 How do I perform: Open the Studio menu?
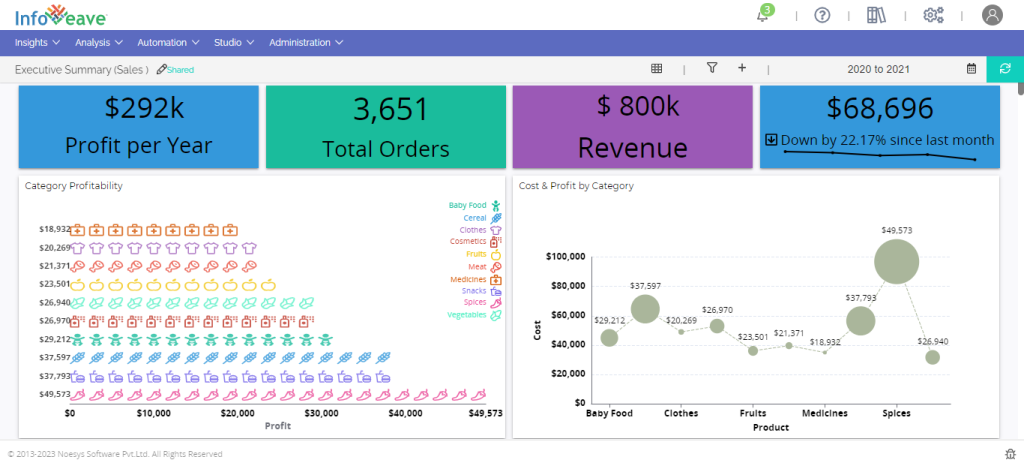pos(234,43)
